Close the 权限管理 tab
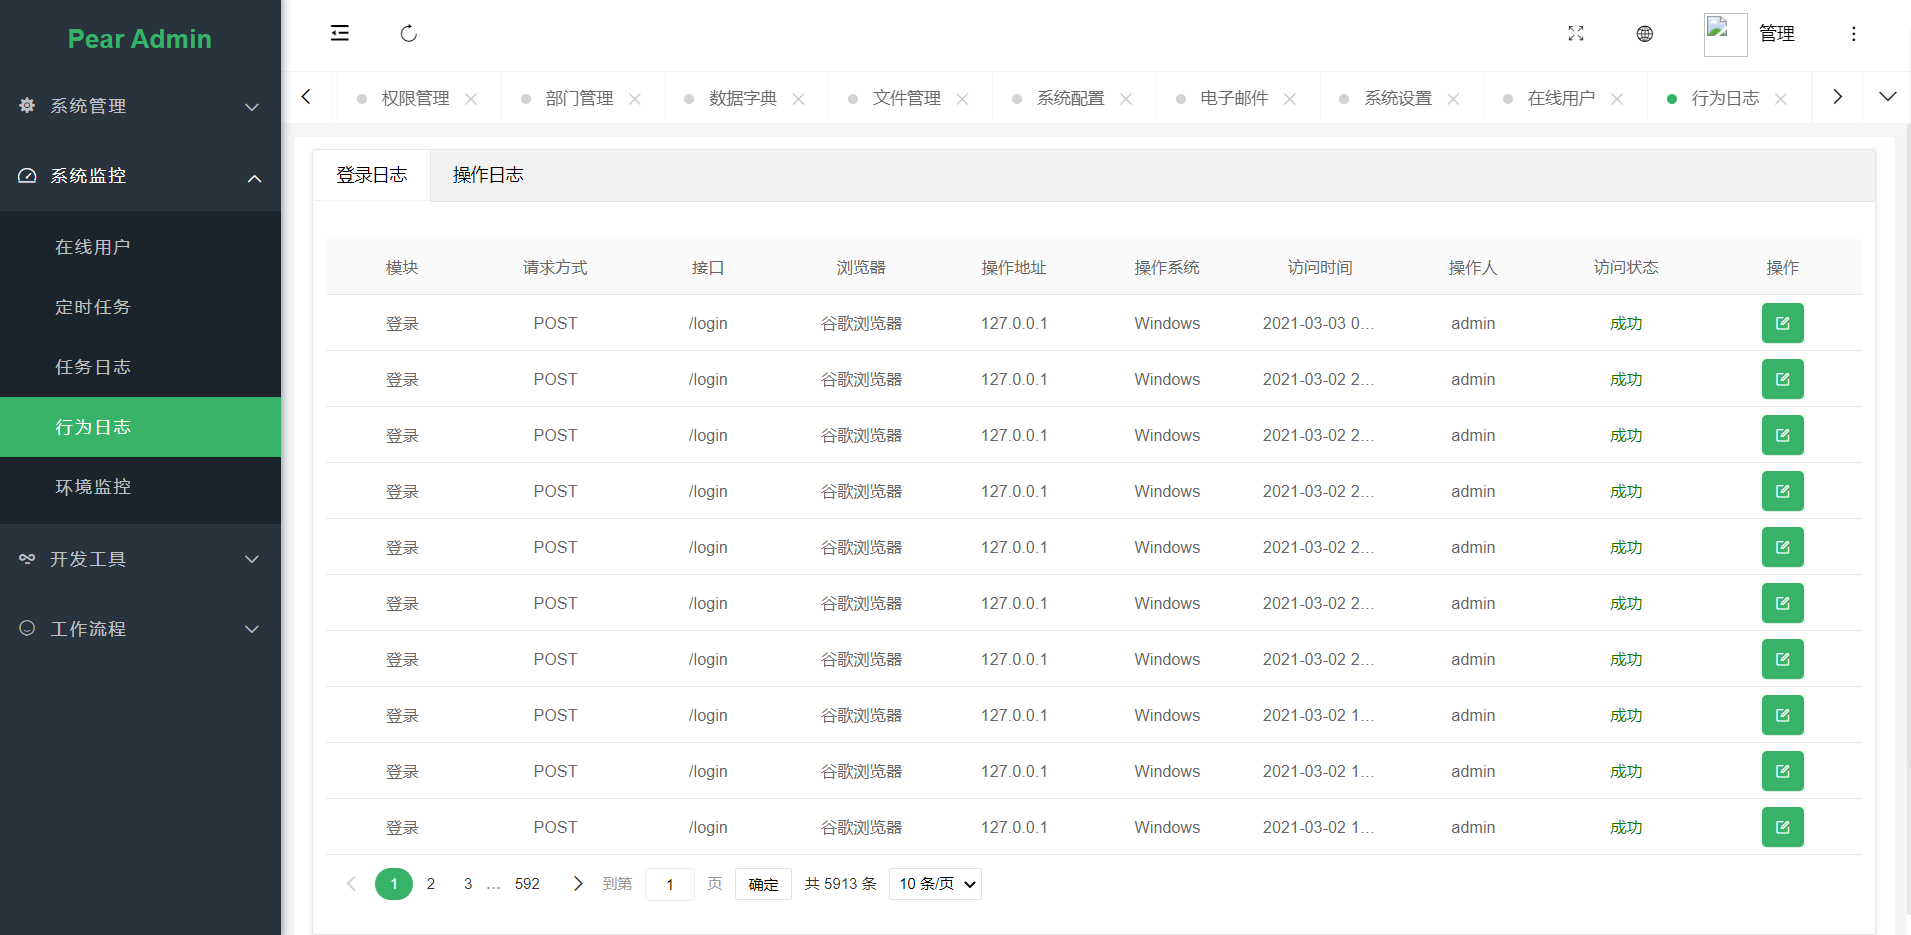Screen dimensions: 1911x935 471,99
